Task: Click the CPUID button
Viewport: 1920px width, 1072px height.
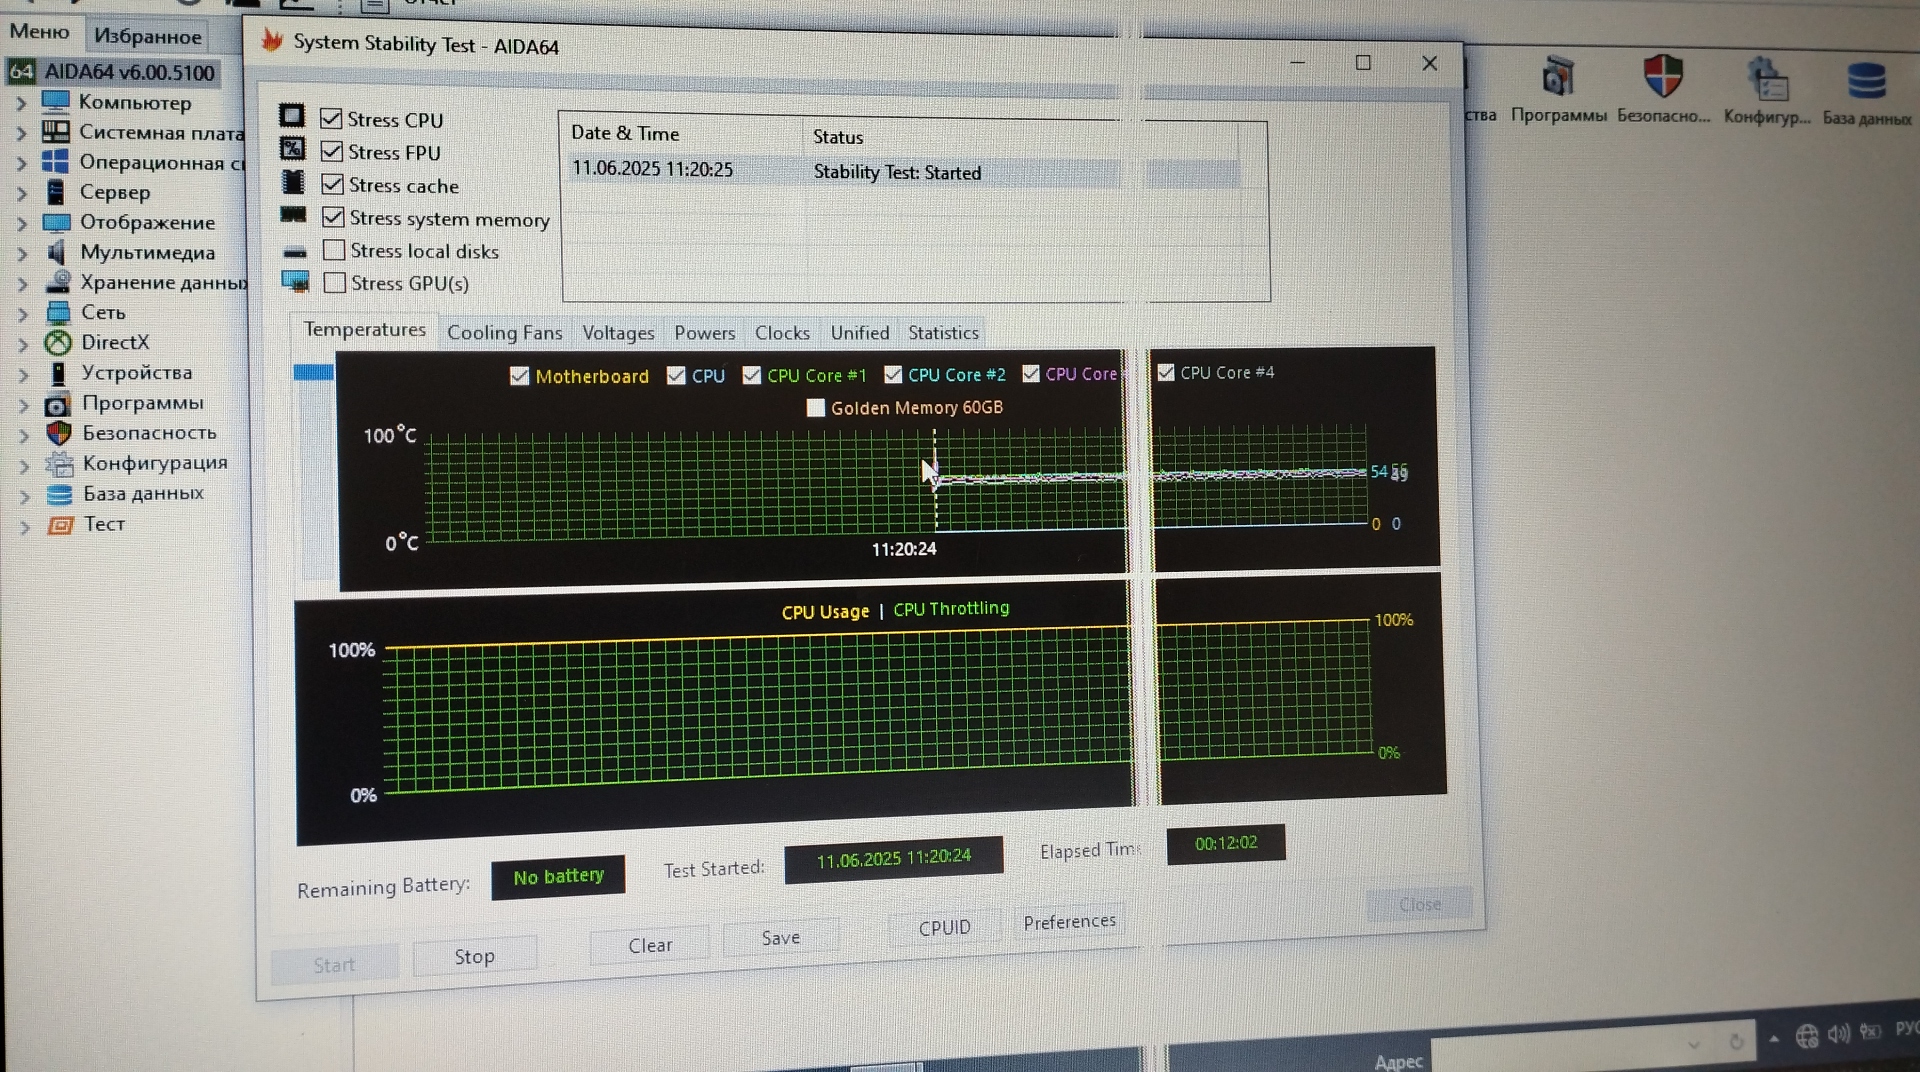Action: tap(944, 927)
